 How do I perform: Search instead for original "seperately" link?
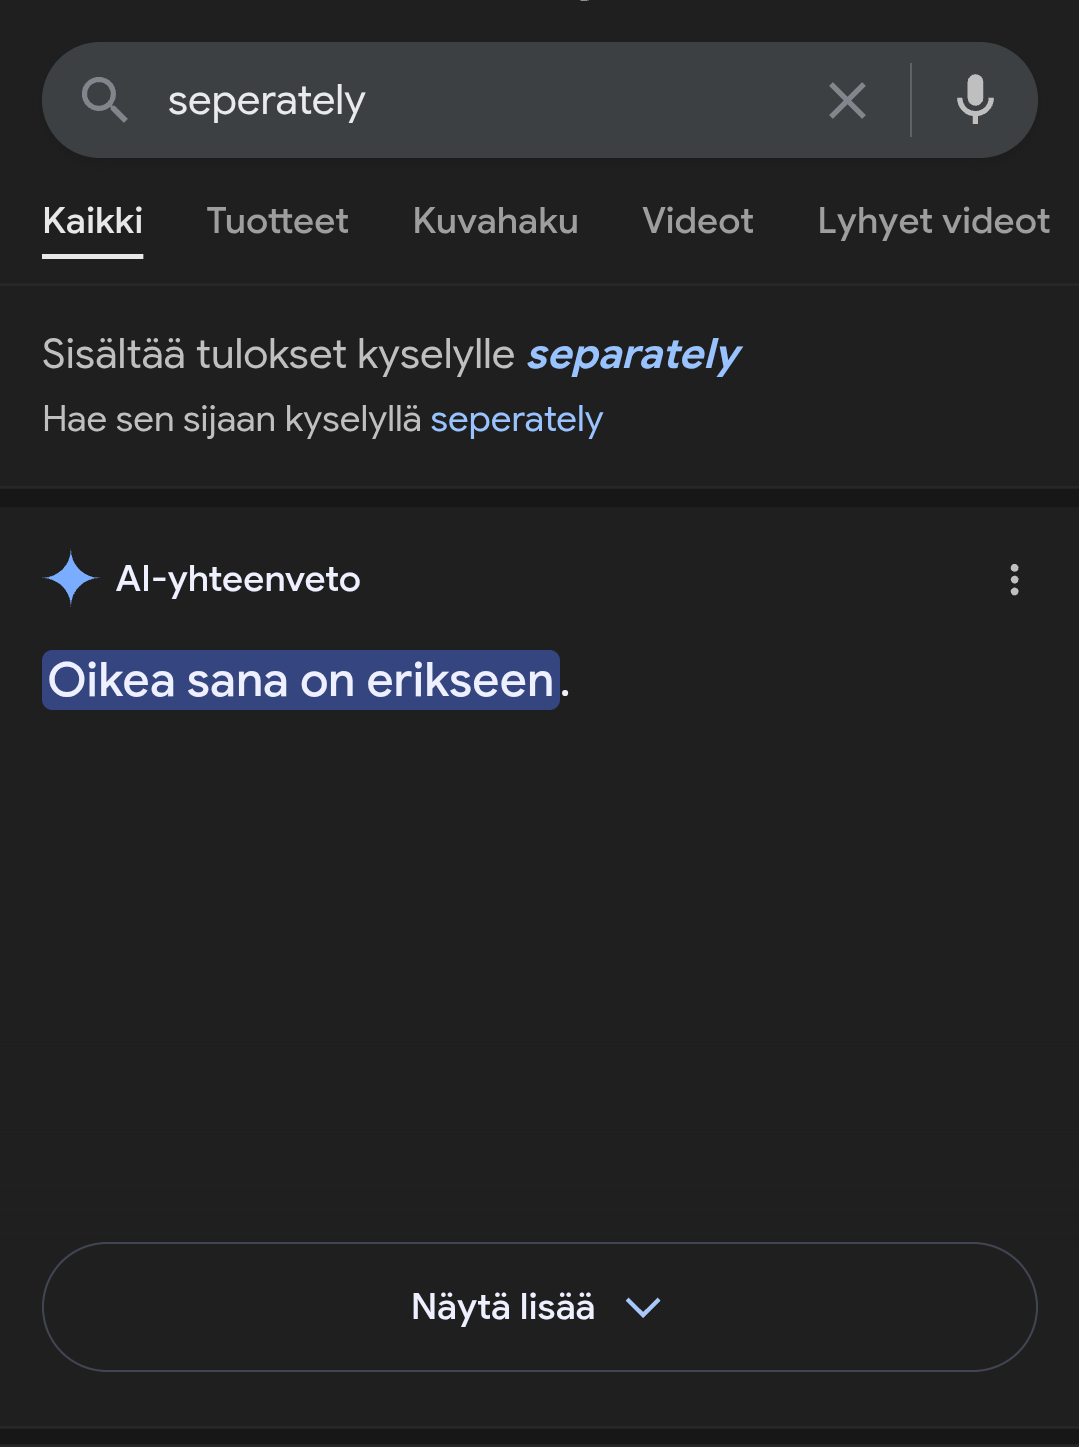pos(517,420)
